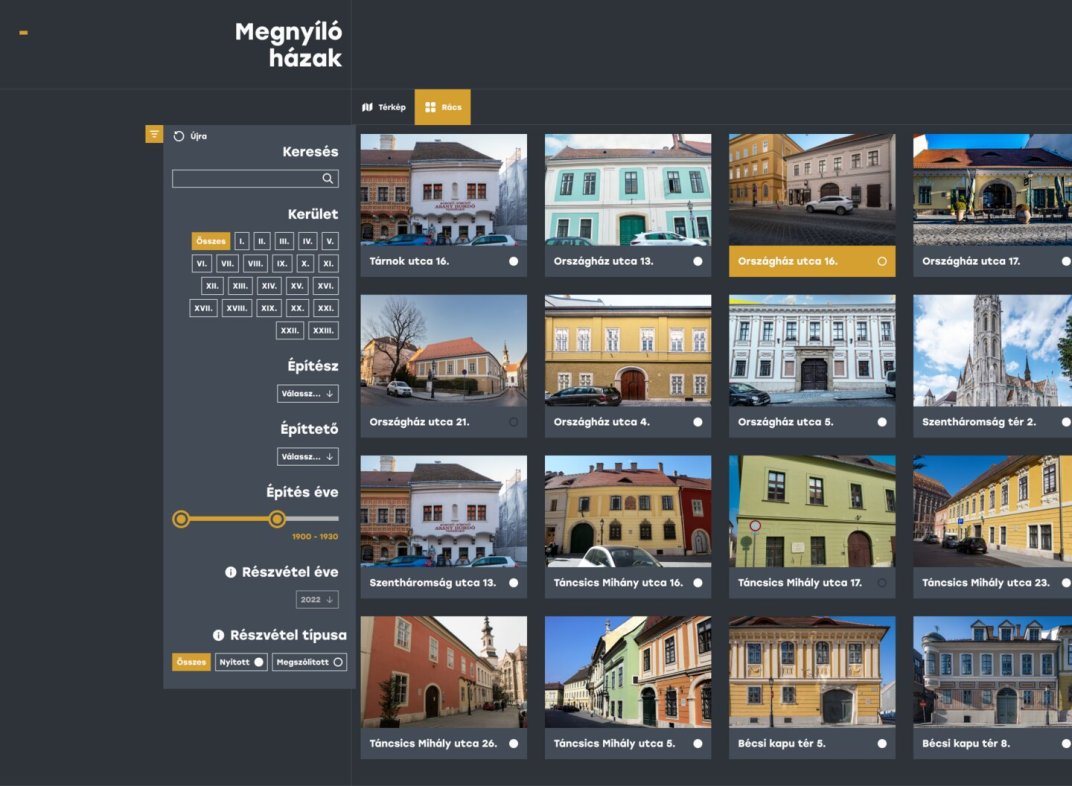This screenshot has width=1072, height=786.
Task: Toggle district VI. filter
Action: click(202, 264)
